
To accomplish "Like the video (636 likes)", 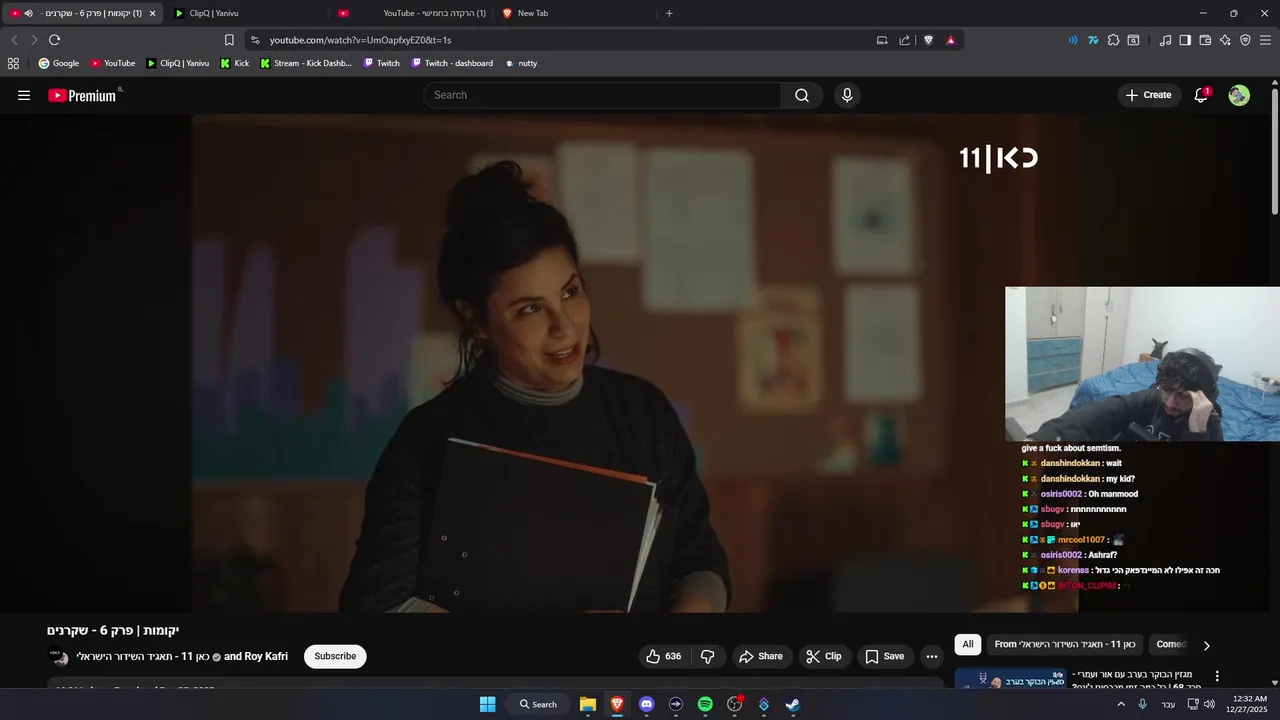I will tap(664, 656).
